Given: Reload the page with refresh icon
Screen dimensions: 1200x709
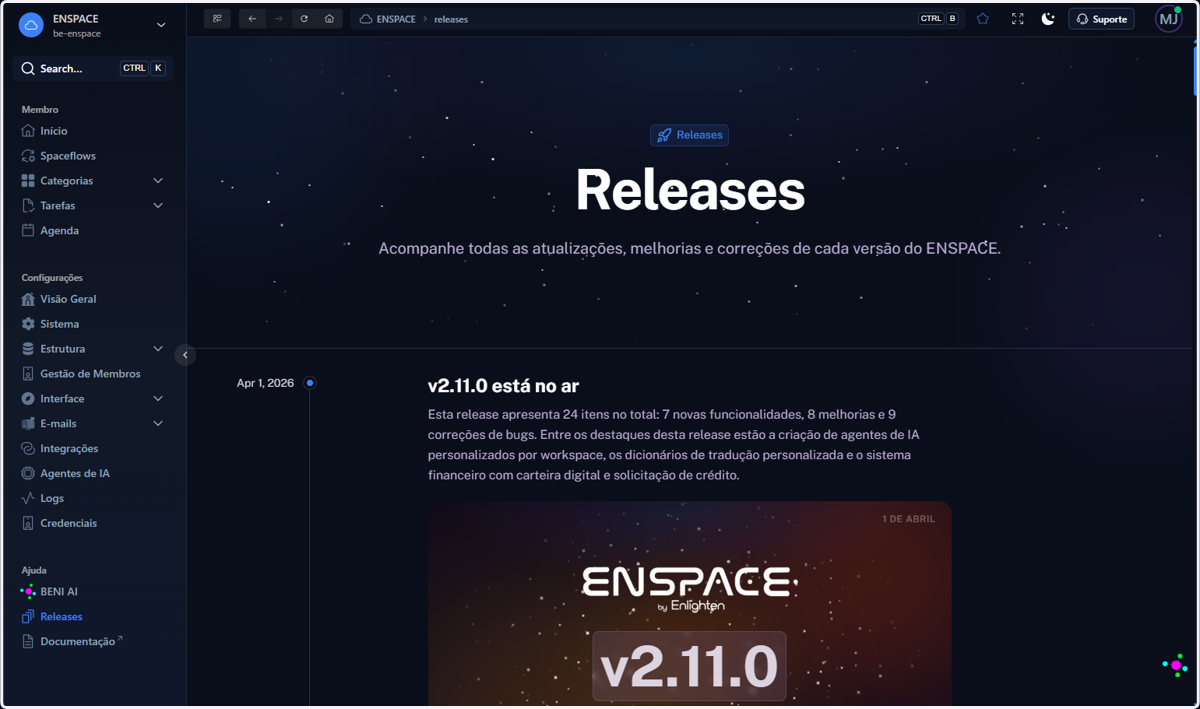Looking at the screenshot, I should click(304, 19).
